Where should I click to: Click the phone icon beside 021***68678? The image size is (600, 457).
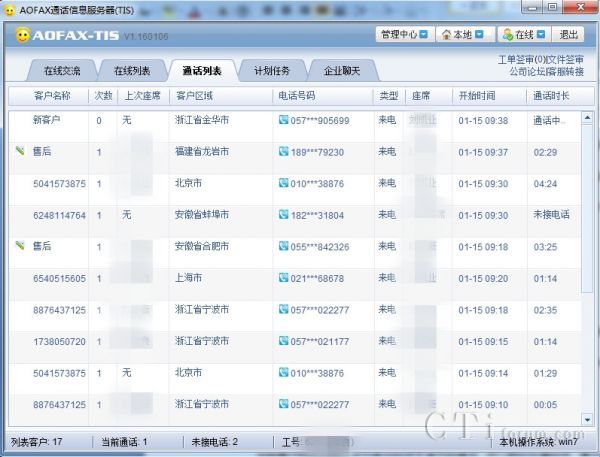tap(283, 278)
